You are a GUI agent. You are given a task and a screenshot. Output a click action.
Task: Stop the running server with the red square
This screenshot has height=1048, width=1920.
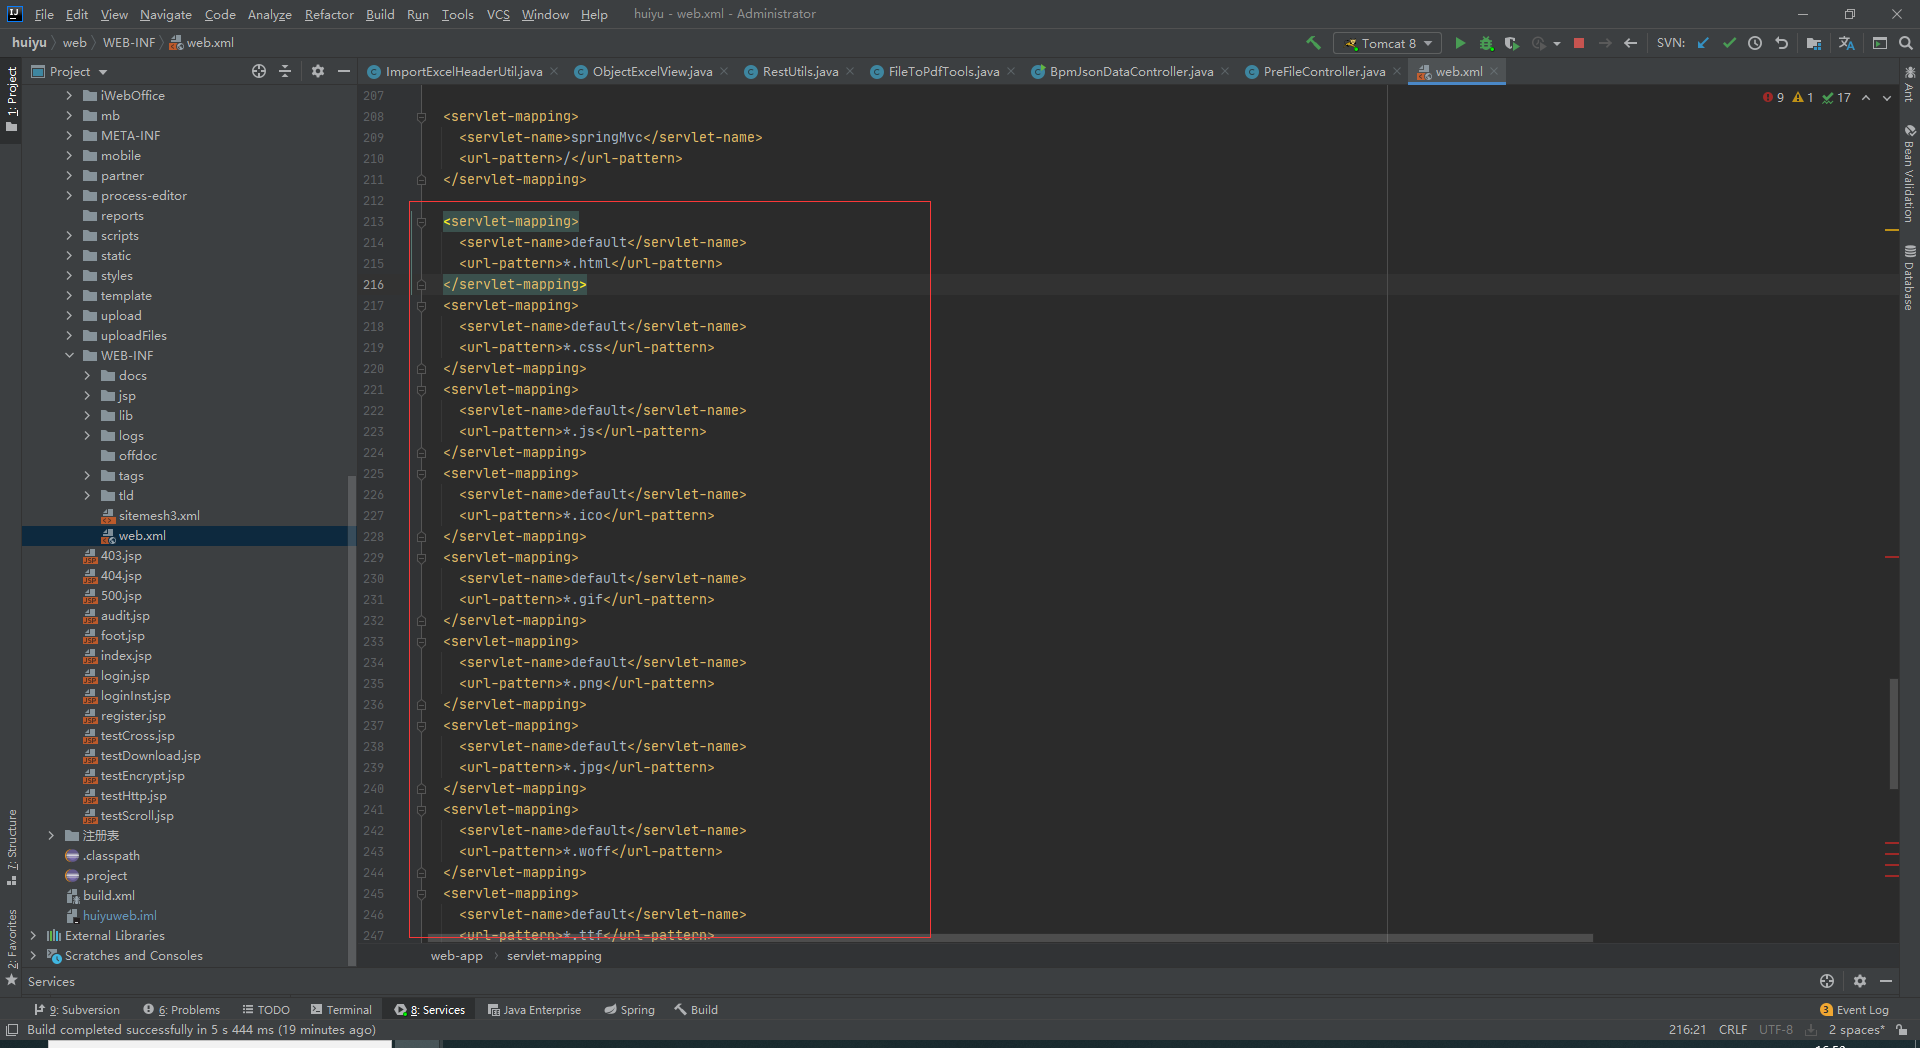1579,43
